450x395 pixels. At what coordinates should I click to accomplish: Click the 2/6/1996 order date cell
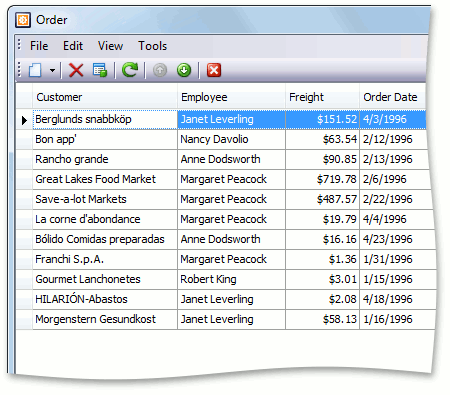point(395,179)
